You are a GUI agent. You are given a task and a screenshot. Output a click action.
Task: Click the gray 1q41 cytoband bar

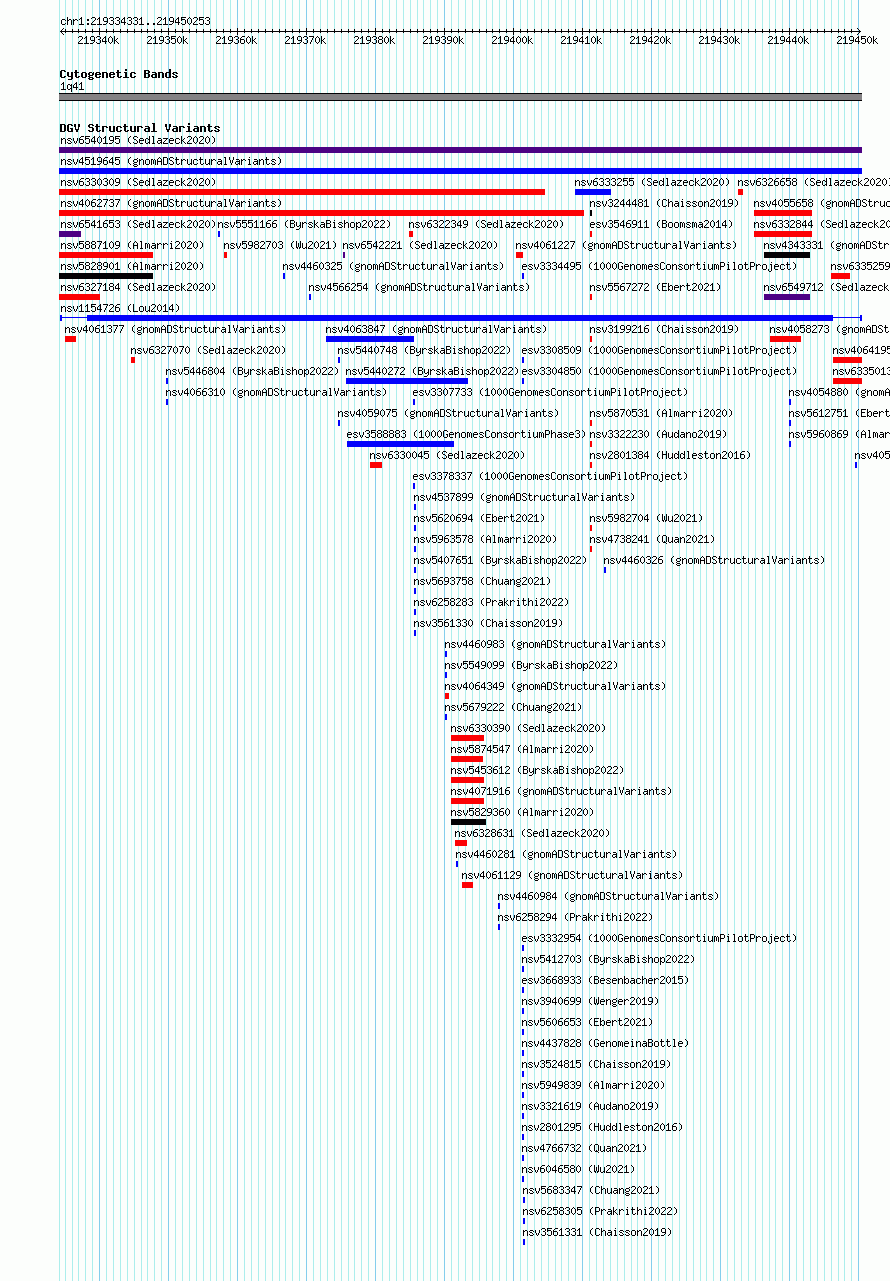[x=460, y=97]
